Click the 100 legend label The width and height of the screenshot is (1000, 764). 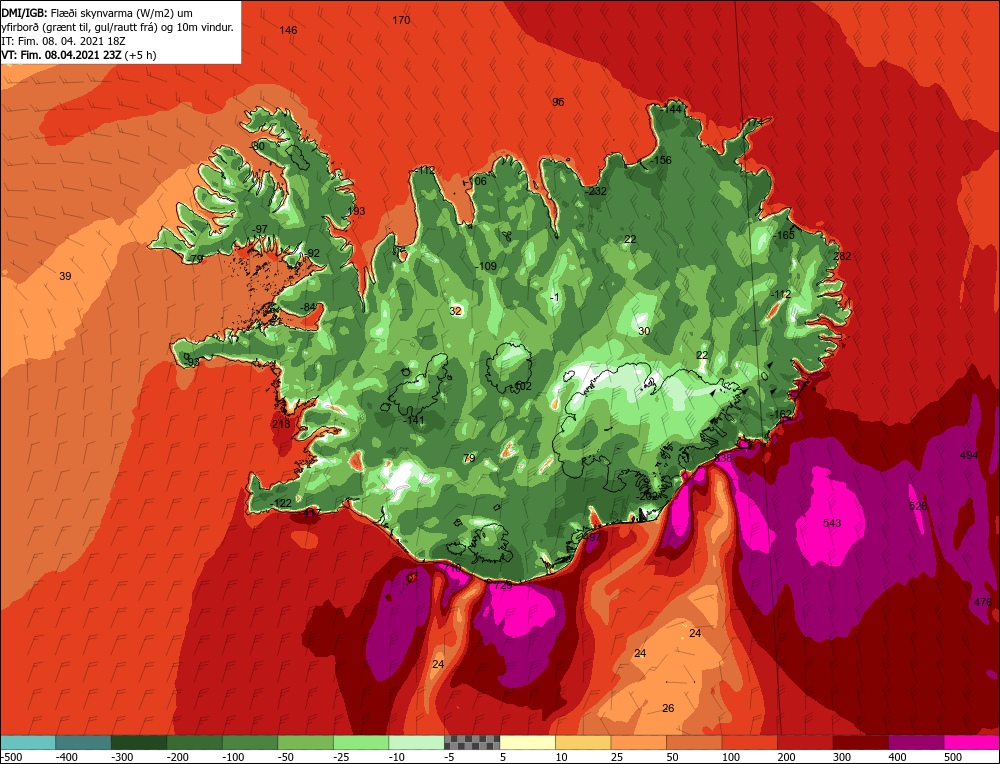(x=731, y=758)
